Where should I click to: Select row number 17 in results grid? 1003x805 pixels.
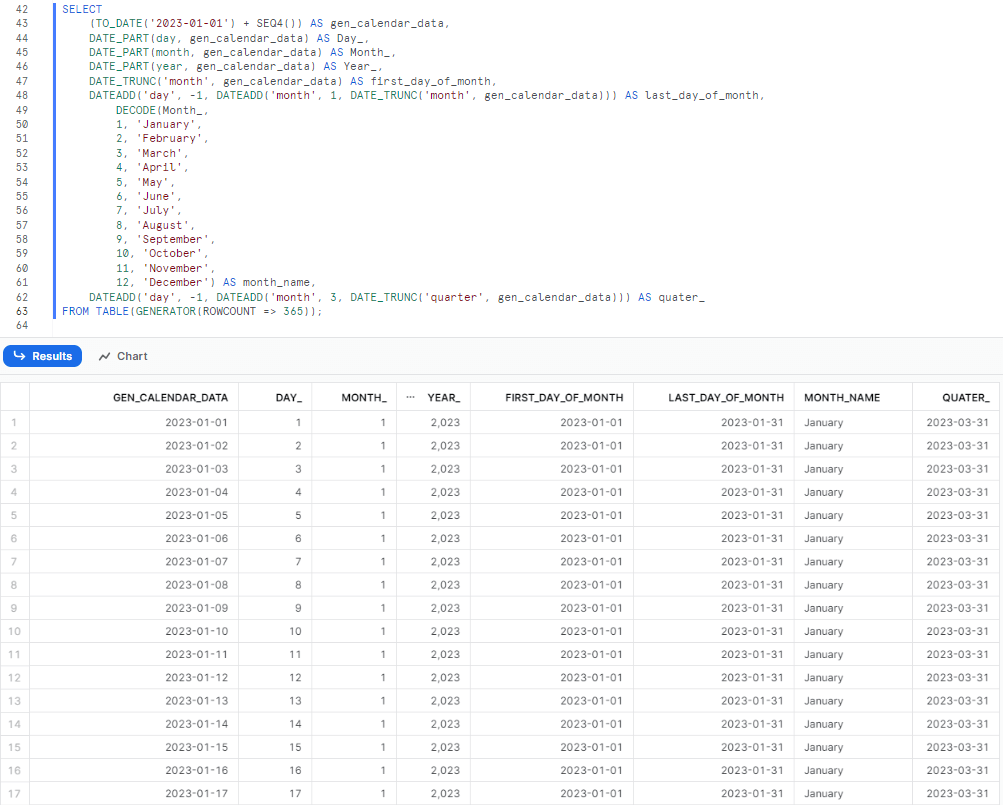[14, 794]
